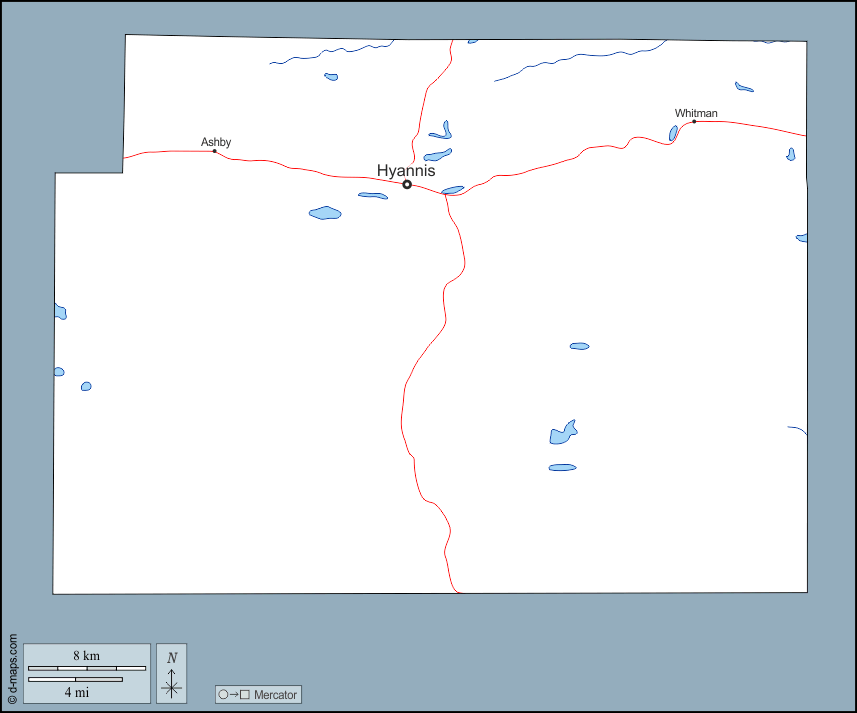Screen dimensions: 857x713
Task: Click the Whitman town dot marker
Action: 694,122
